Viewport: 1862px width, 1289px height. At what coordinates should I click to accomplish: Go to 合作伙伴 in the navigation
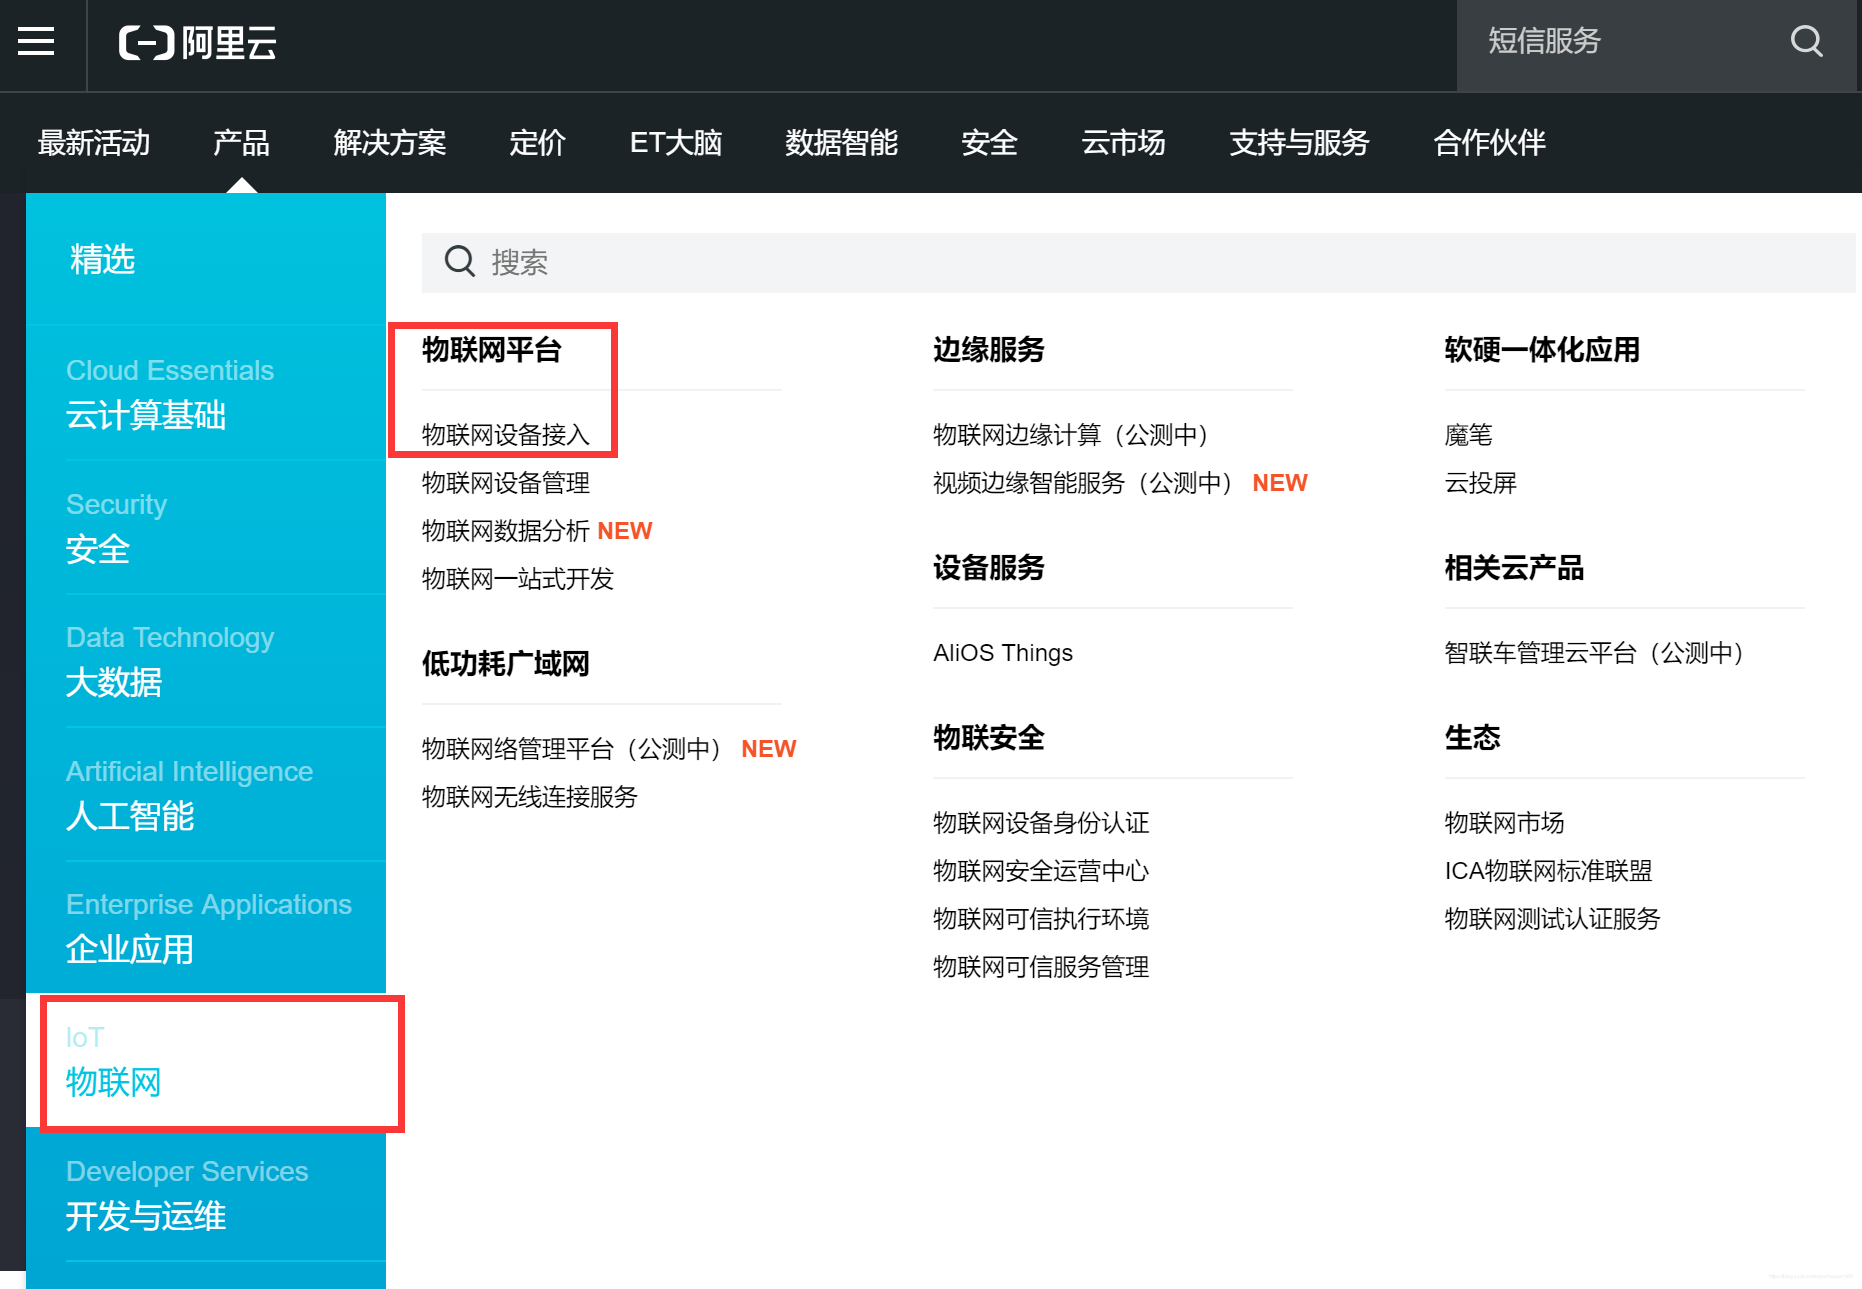1490,143
